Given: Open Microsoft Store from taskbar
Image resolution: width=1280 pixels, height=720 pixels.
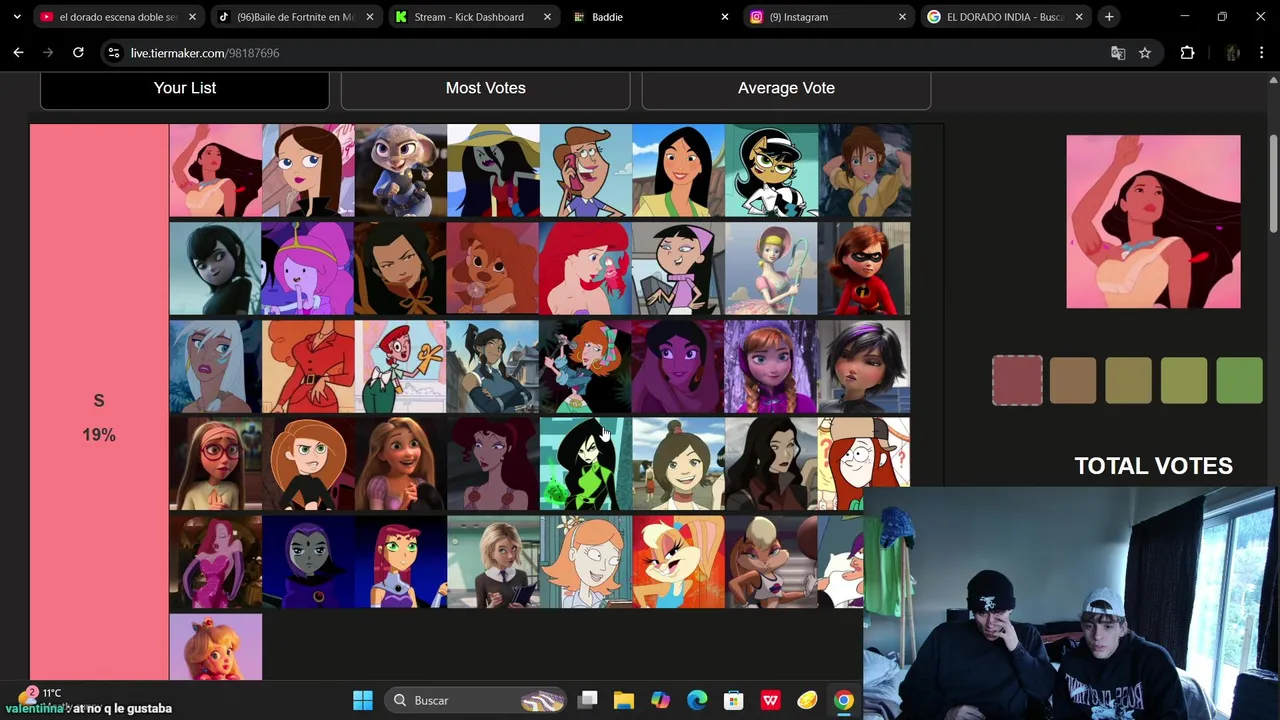Looking at the screenshot, I should point(734,700).
